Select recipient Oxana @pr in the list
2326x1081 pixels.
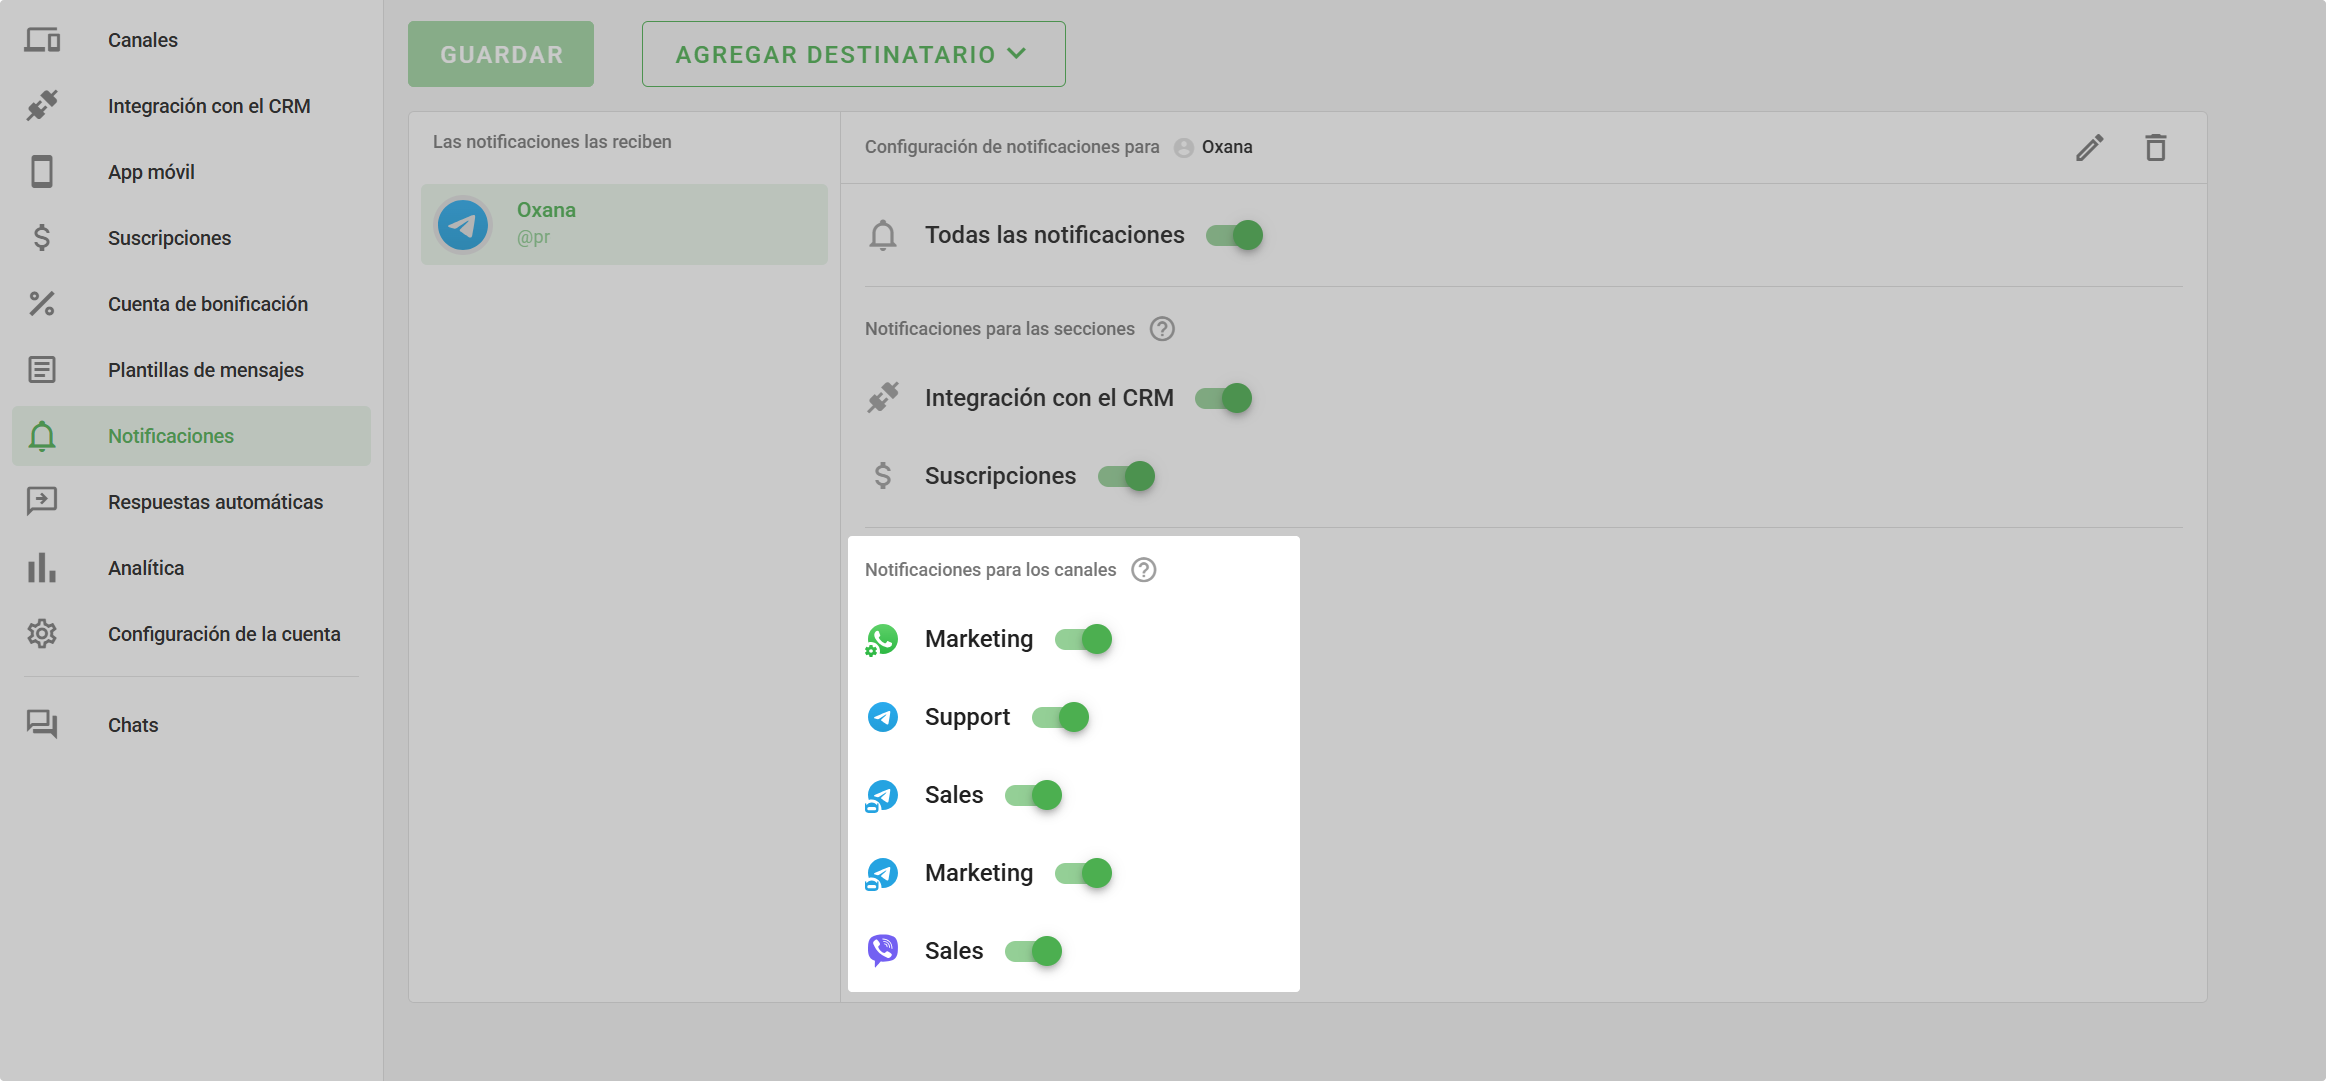click(x=624, y=224)
